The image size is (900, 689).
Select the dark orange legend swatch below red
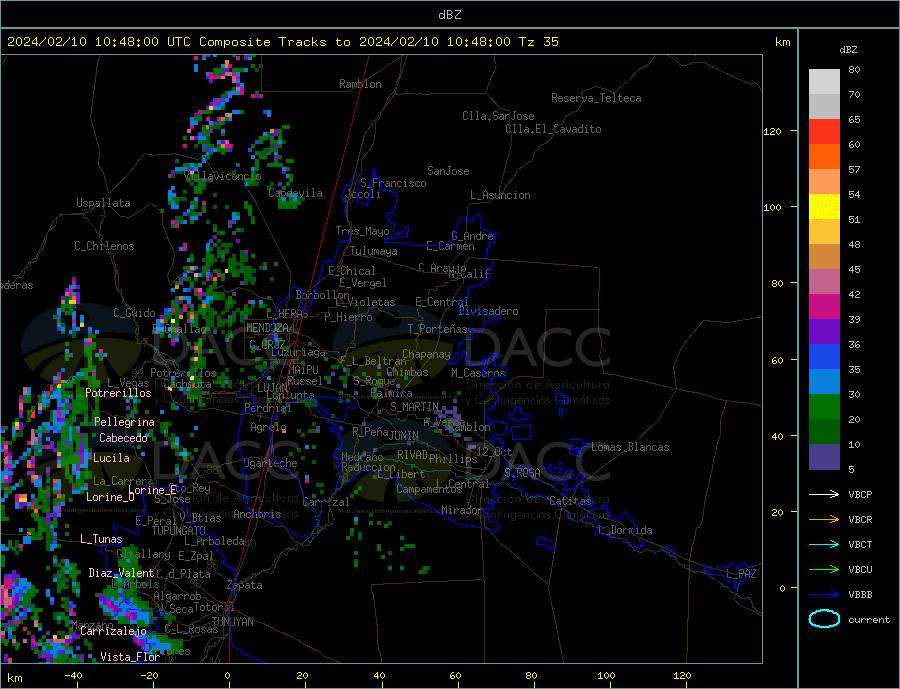click(824, 157)
